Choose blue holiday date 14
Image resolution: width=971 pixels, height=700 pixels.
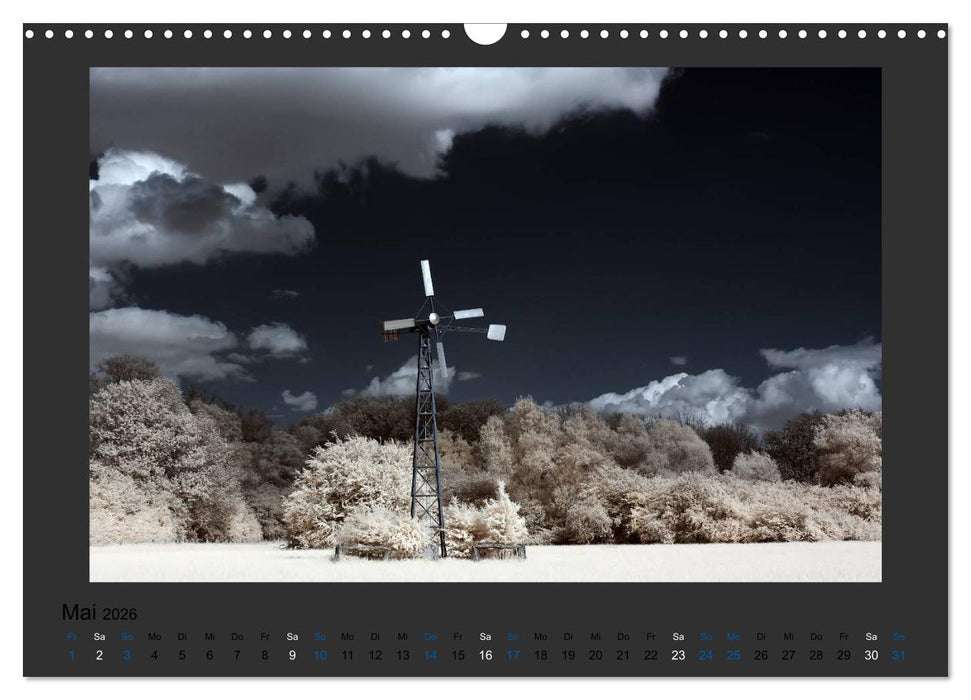point(430,655)
